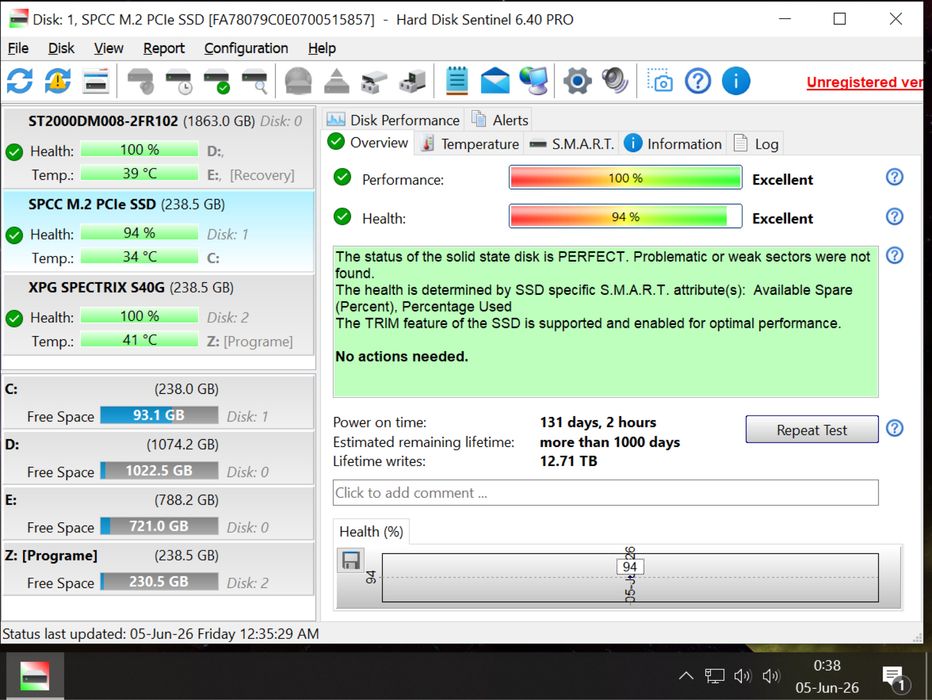The height and width of the screenshot is (700, 932).
Task: Click Hard Disk Sentinel taskbar icon
Action: pos(34,676)
